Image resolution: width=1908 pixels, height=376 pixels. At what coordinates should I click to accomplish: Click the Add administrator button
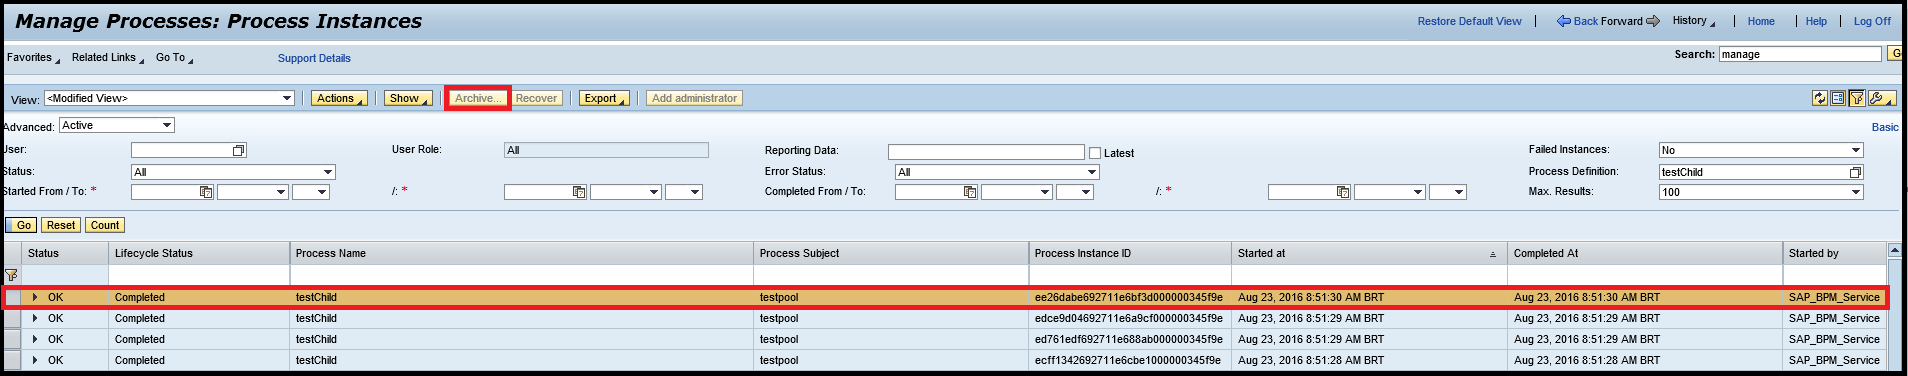tap(695, 98)
